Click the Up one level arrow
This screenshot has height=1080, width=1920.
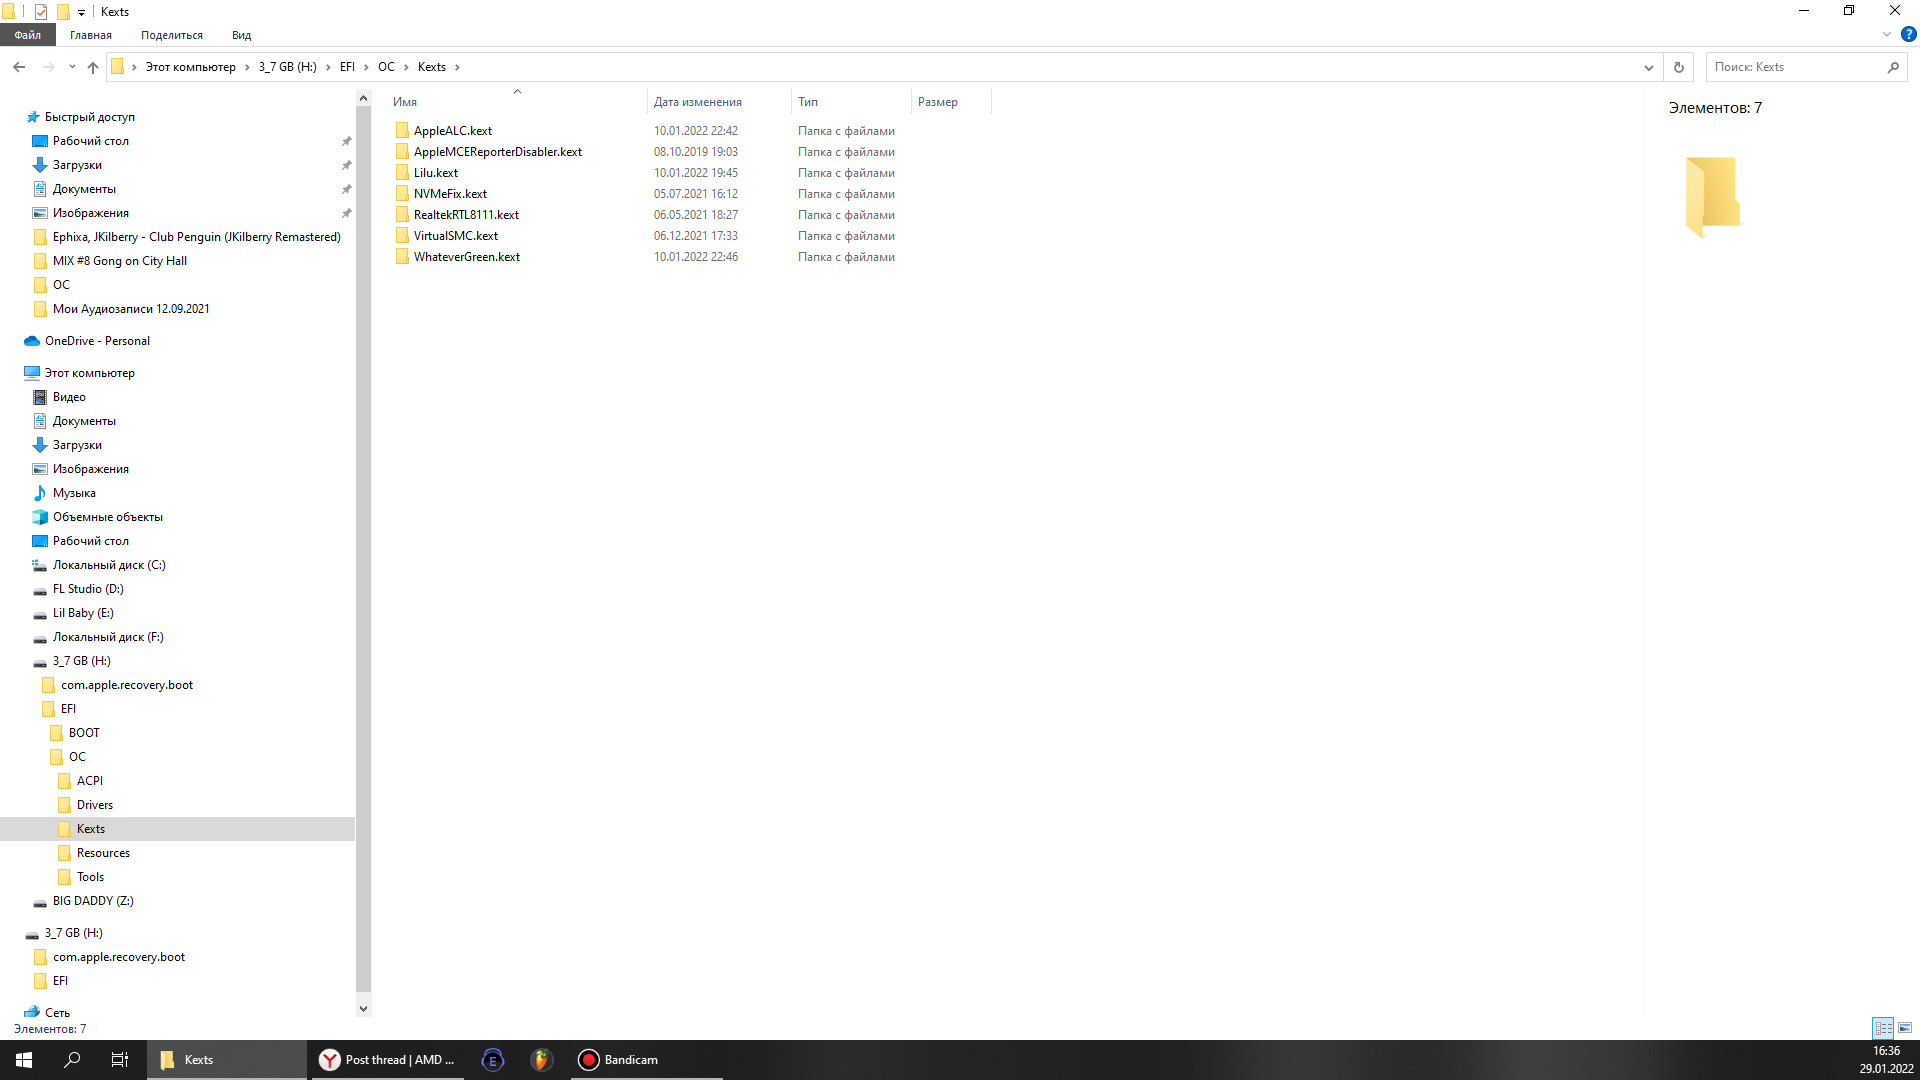click(93, 67)
